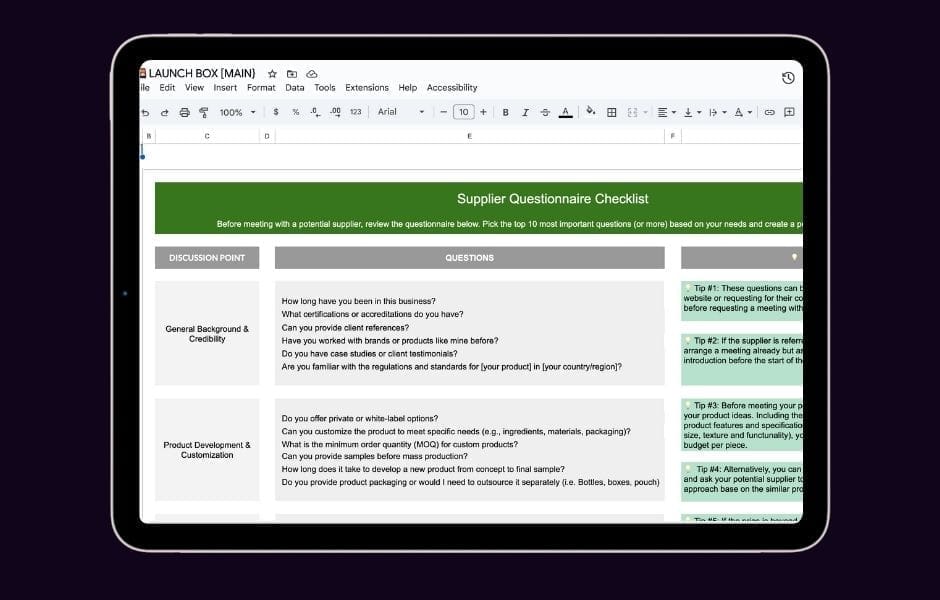Click the undo arrow

[145, 112]
